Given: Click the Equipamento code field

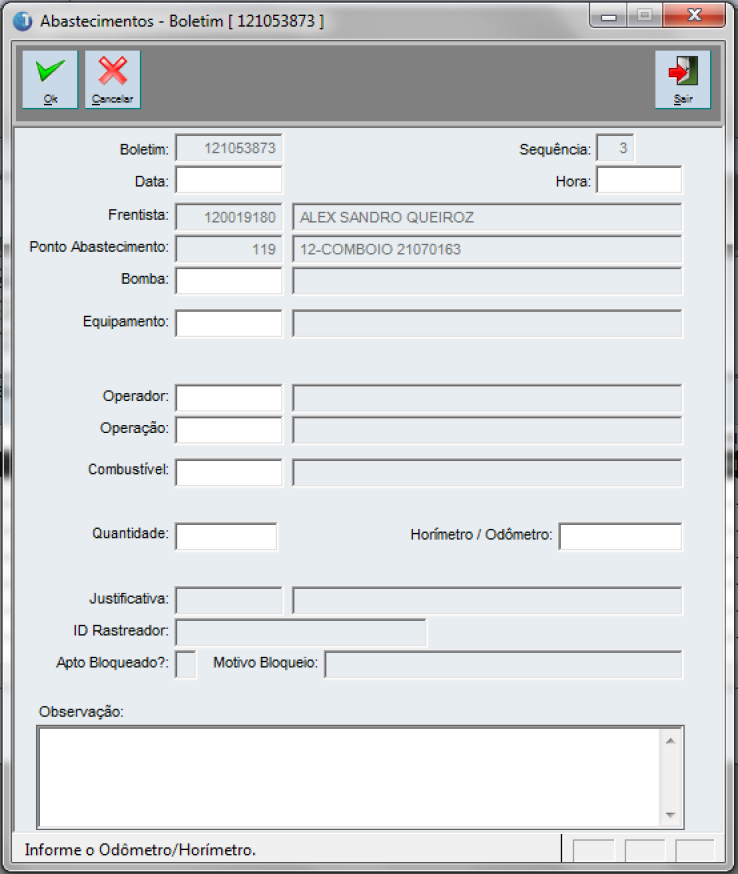Looking at the screenshot, I should 229,324.
